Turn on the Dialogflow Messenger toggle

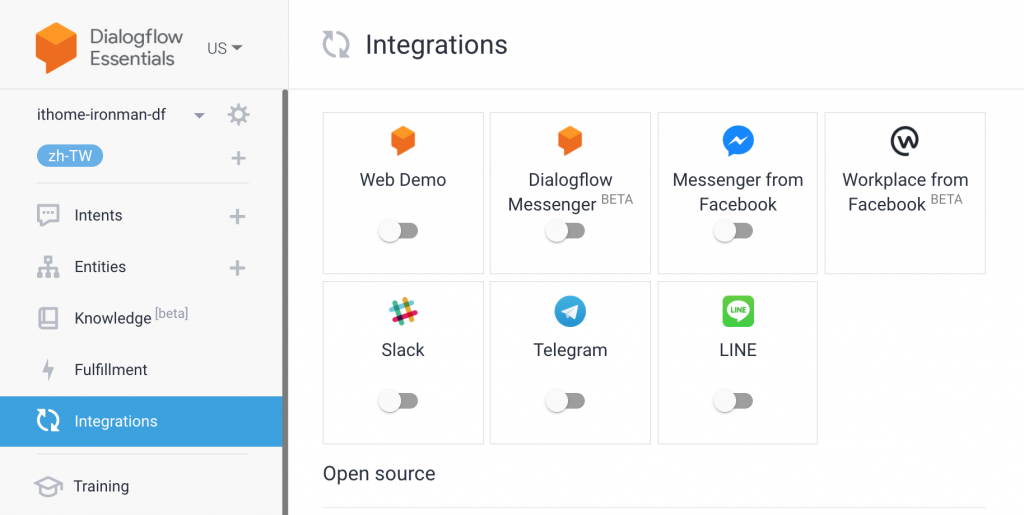pyautogui.click(x=565, y=231)
